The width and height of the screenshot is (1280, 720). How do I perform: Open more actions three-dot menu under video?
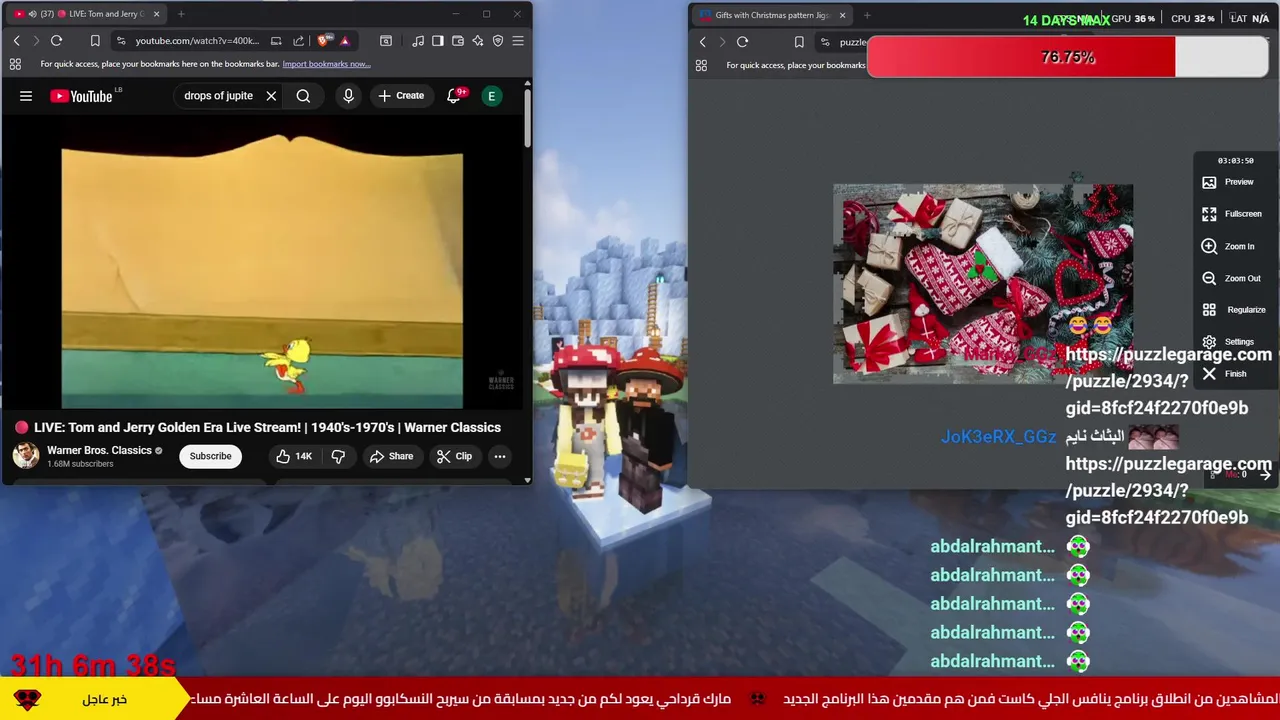(500, 456)
